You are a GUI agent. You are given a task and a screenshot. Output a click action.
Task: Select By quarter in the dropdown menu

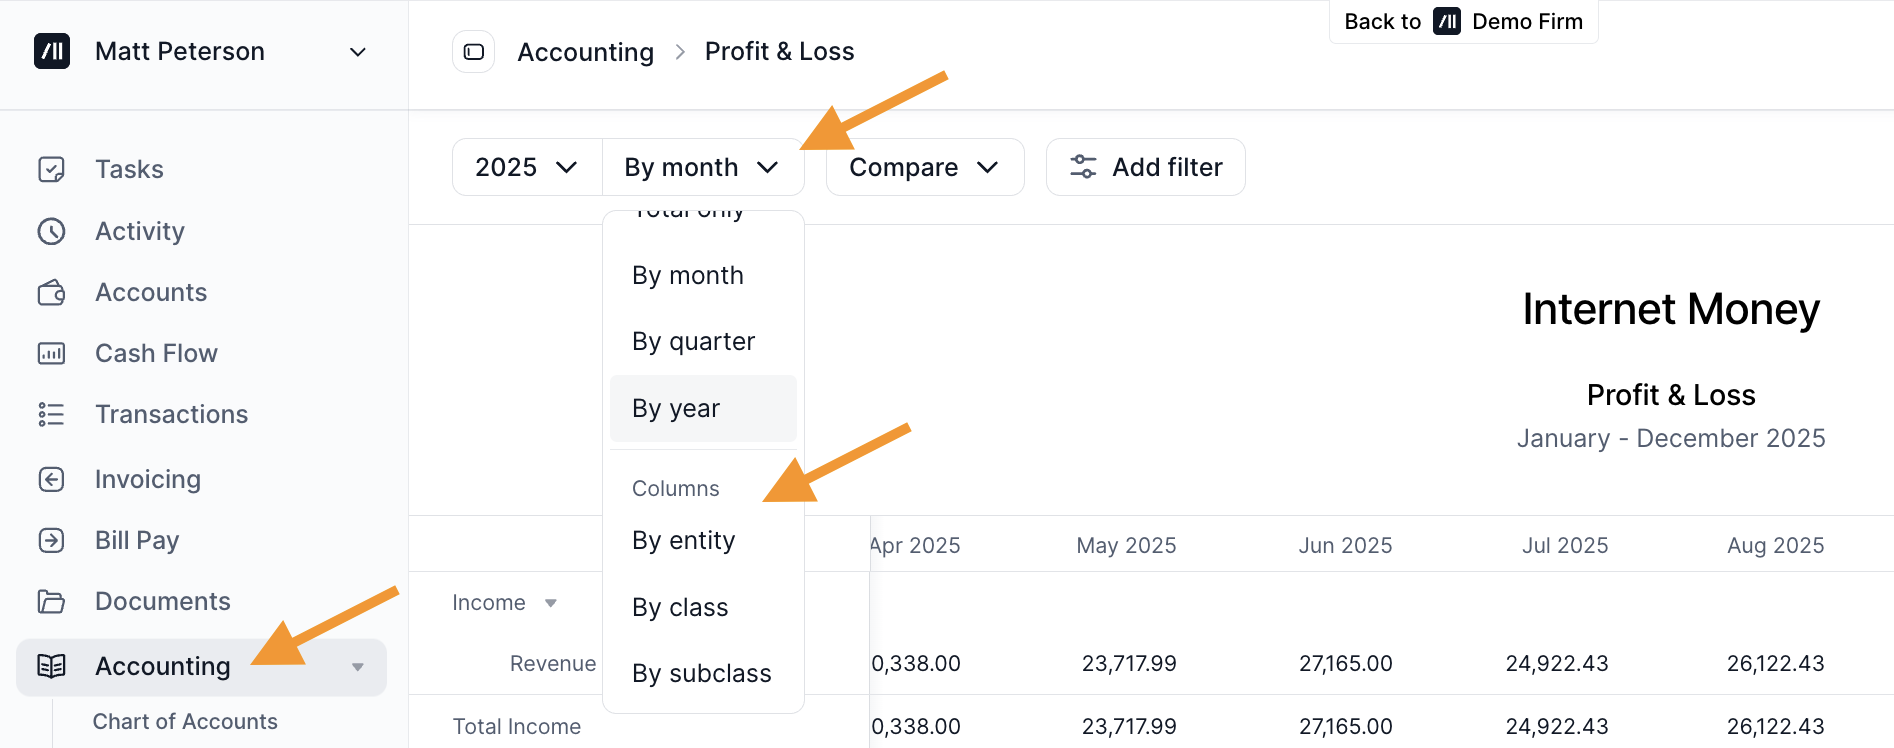(x=693, y=341)
